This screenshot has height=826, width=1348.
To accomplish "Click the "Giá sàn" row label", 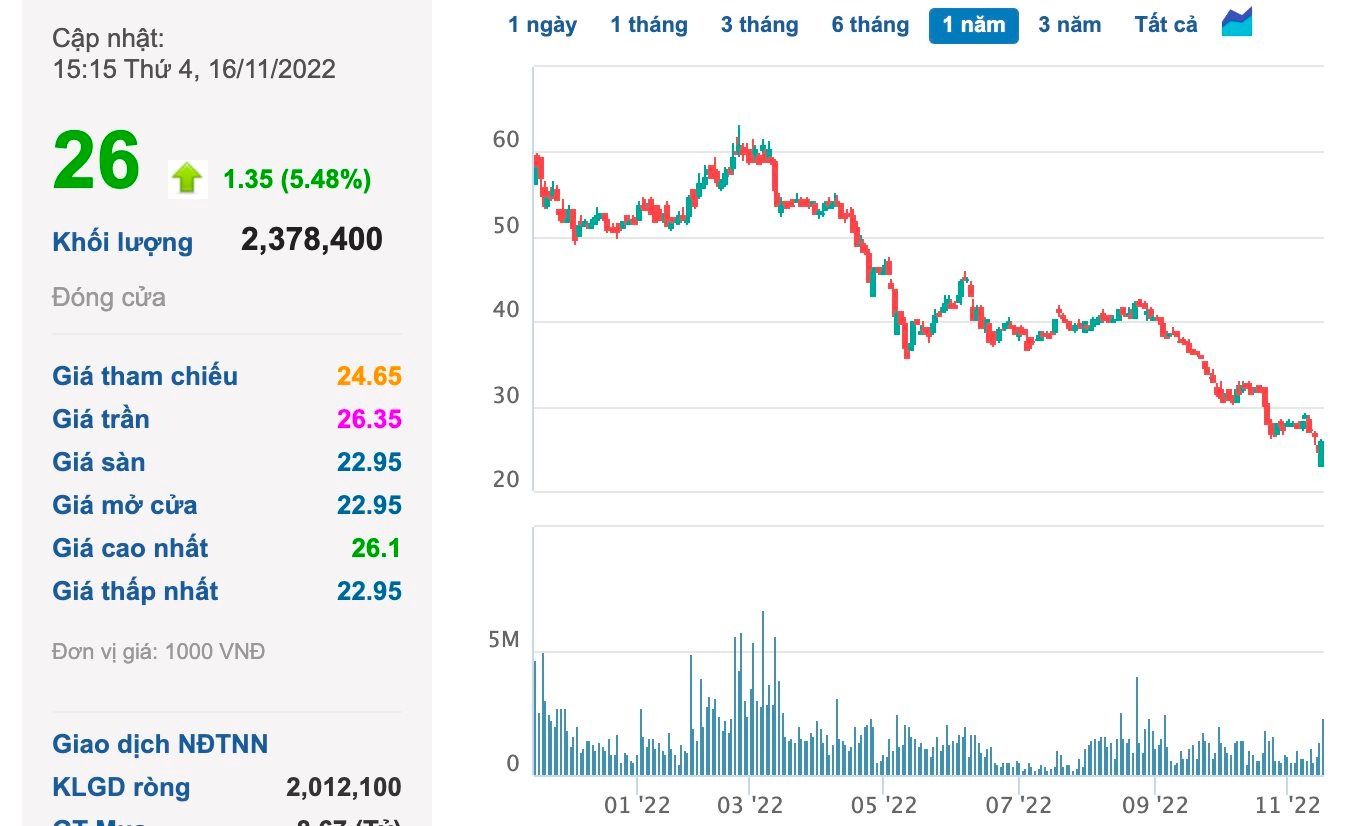I will (99, 462).
